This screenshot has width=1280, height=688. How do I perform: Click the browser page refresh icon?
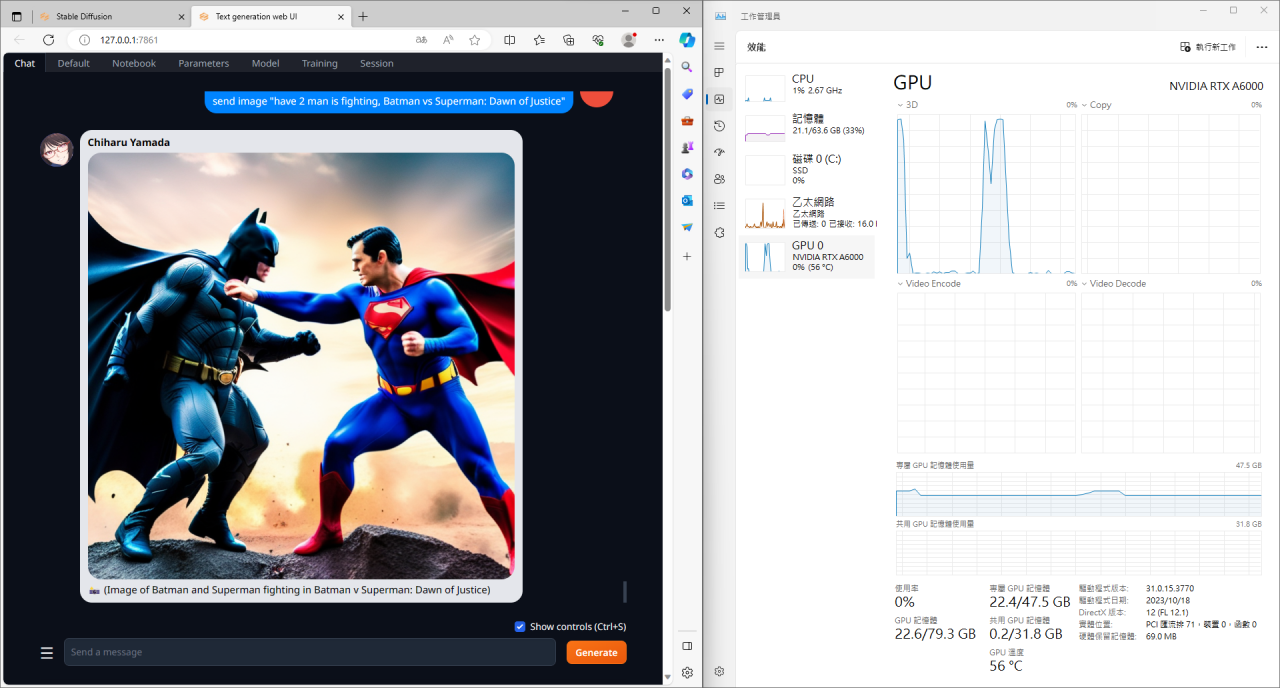pos(48,40)
